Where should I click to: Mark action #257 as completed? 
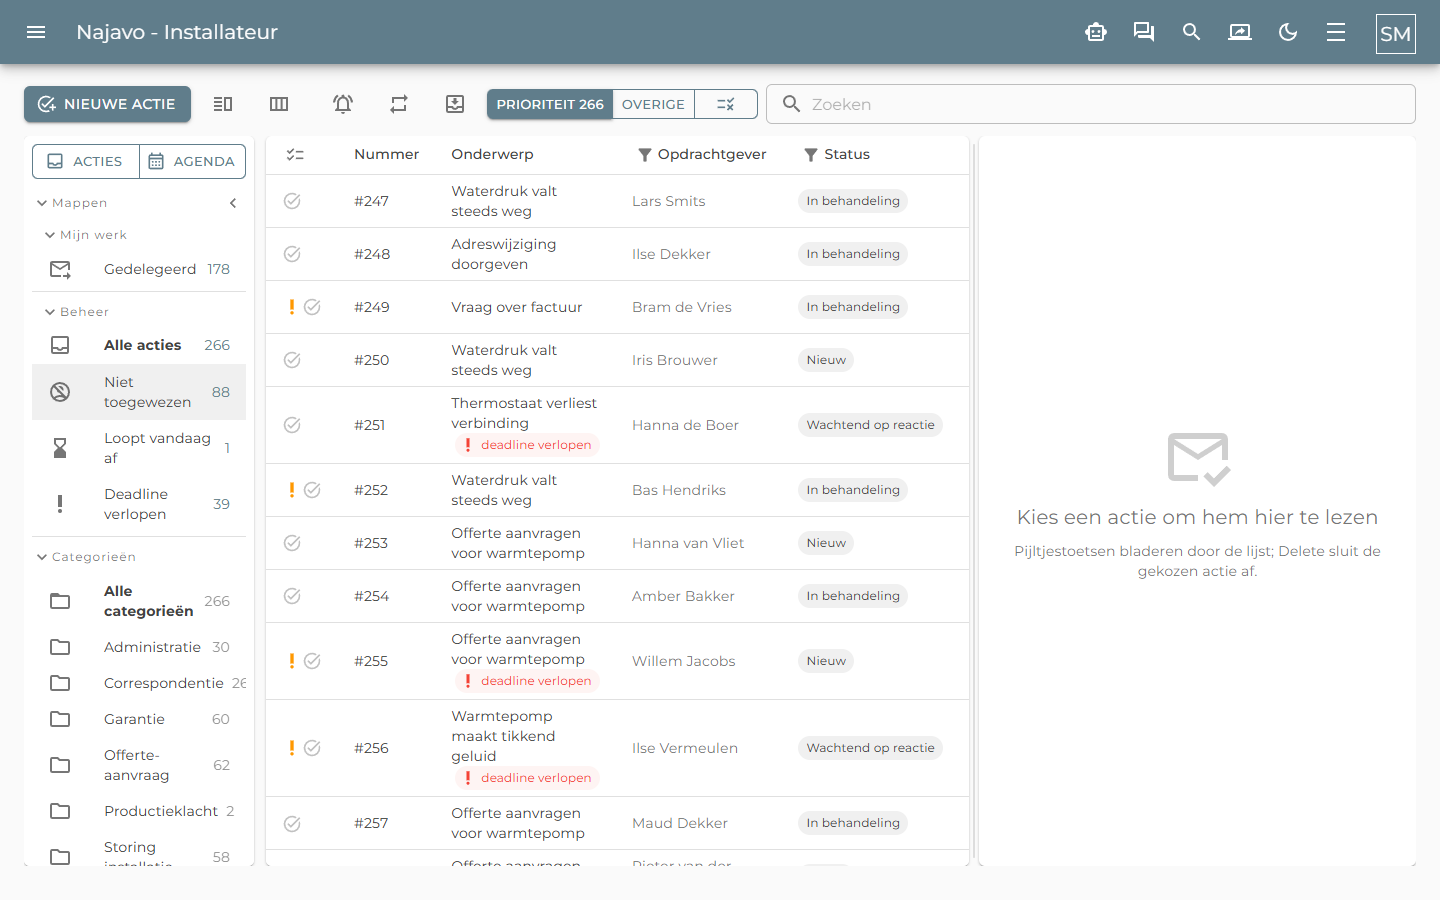point(292,823)
